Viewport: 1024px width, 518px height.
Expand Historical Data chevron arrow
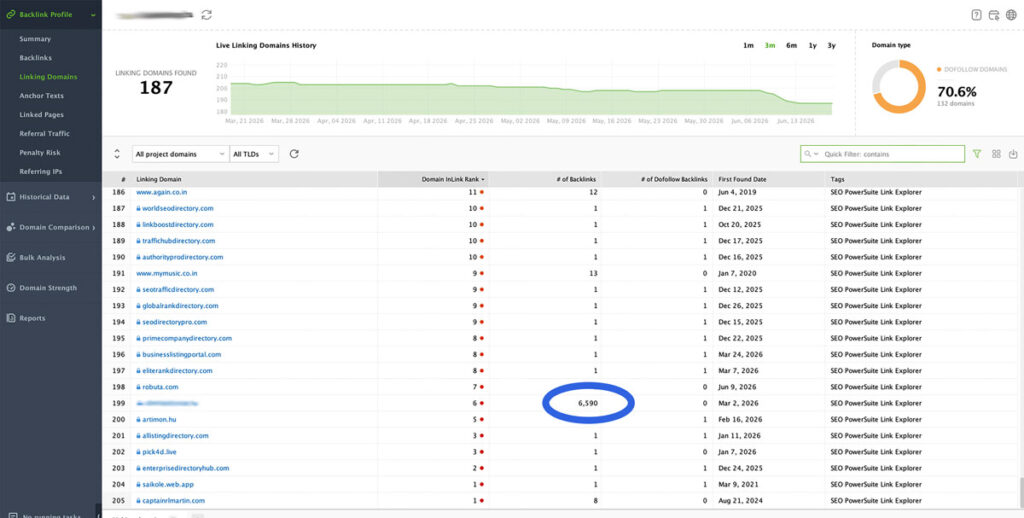[93, 197]
